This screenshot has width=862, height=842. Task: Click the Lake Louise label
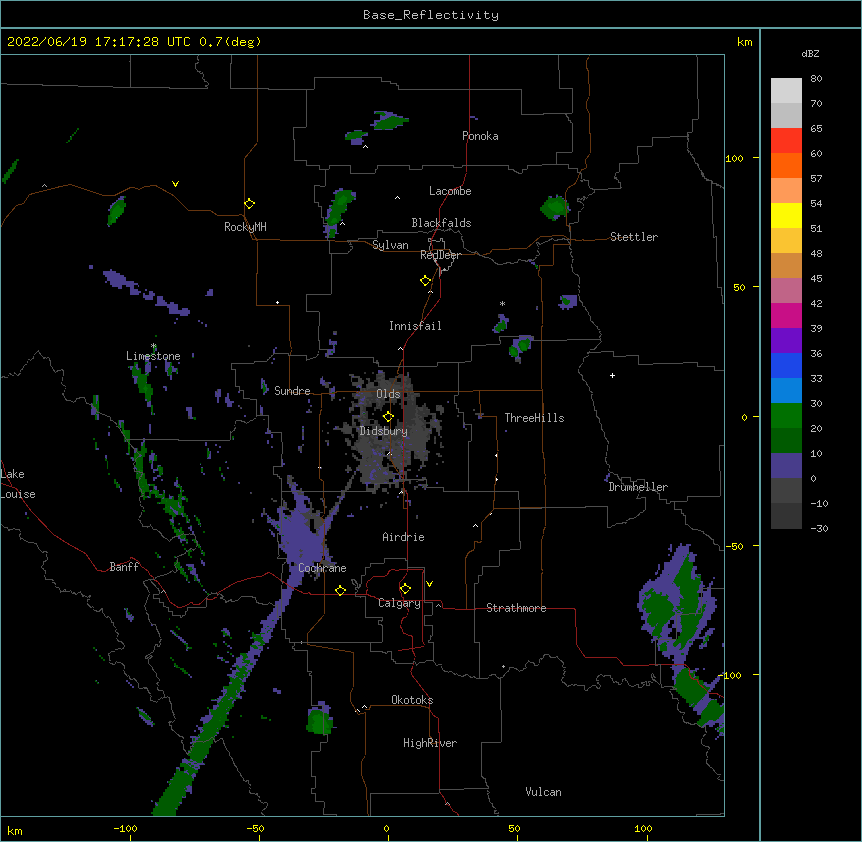pos(18,484)
